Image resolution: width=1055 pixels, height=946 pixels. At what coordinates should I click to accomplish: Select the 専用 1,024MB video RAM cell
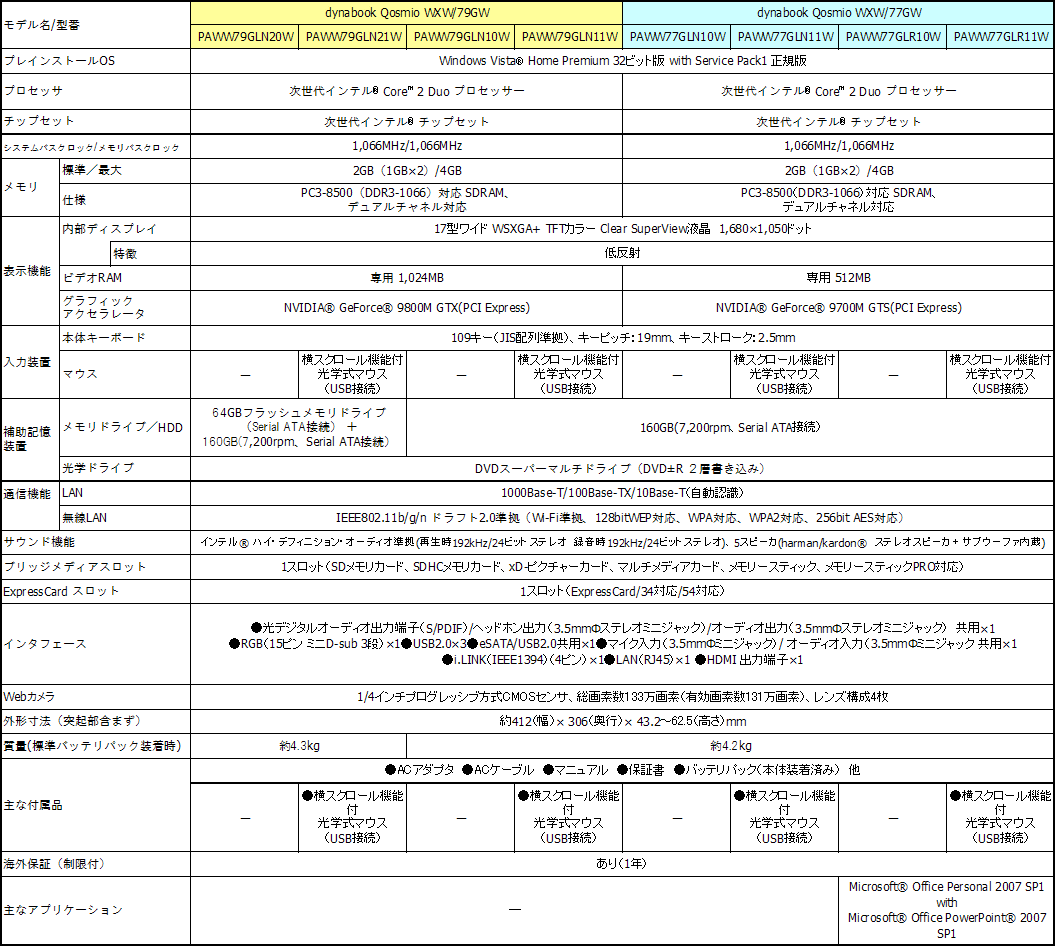pos(406,277)
